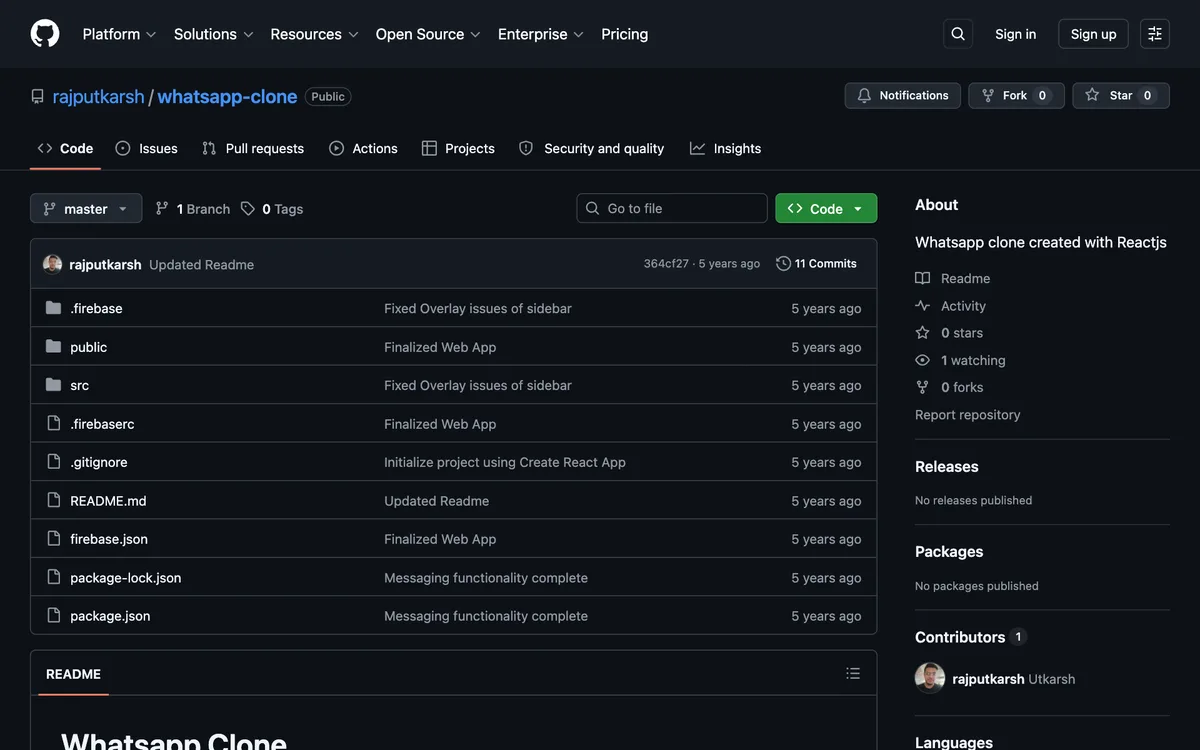The height and width of the screenshot is (750, 1200).
Task: Expand the Platform menu
Action: point(119,34)
